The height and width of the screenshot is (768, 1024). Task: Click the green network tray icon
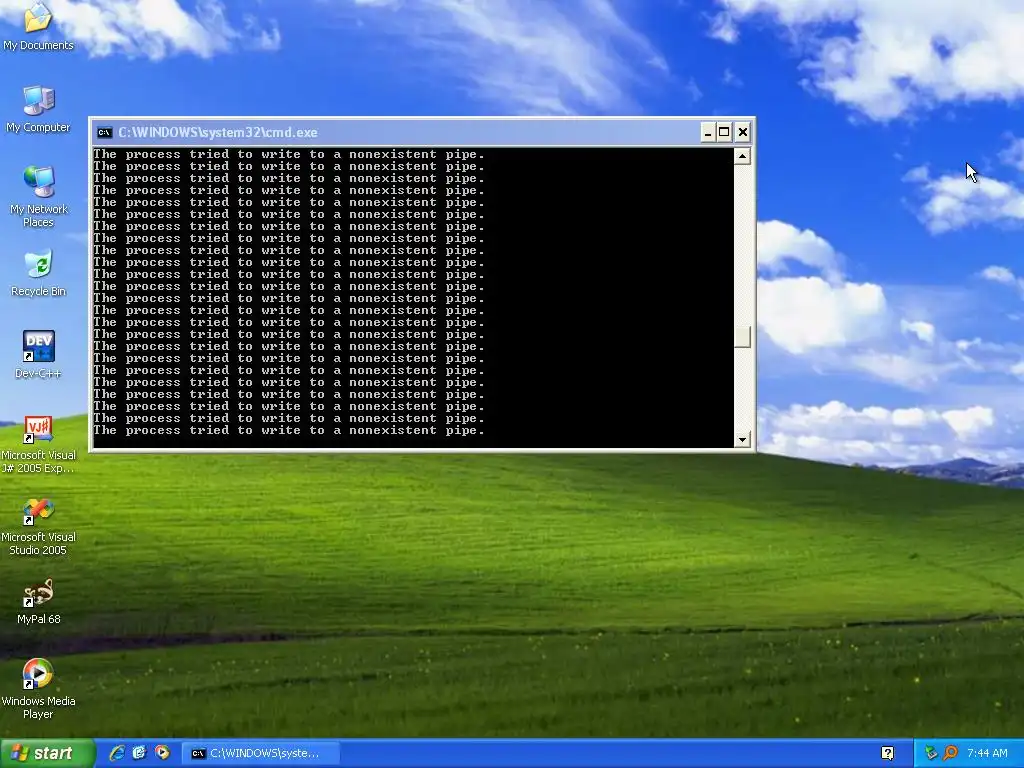931,753
